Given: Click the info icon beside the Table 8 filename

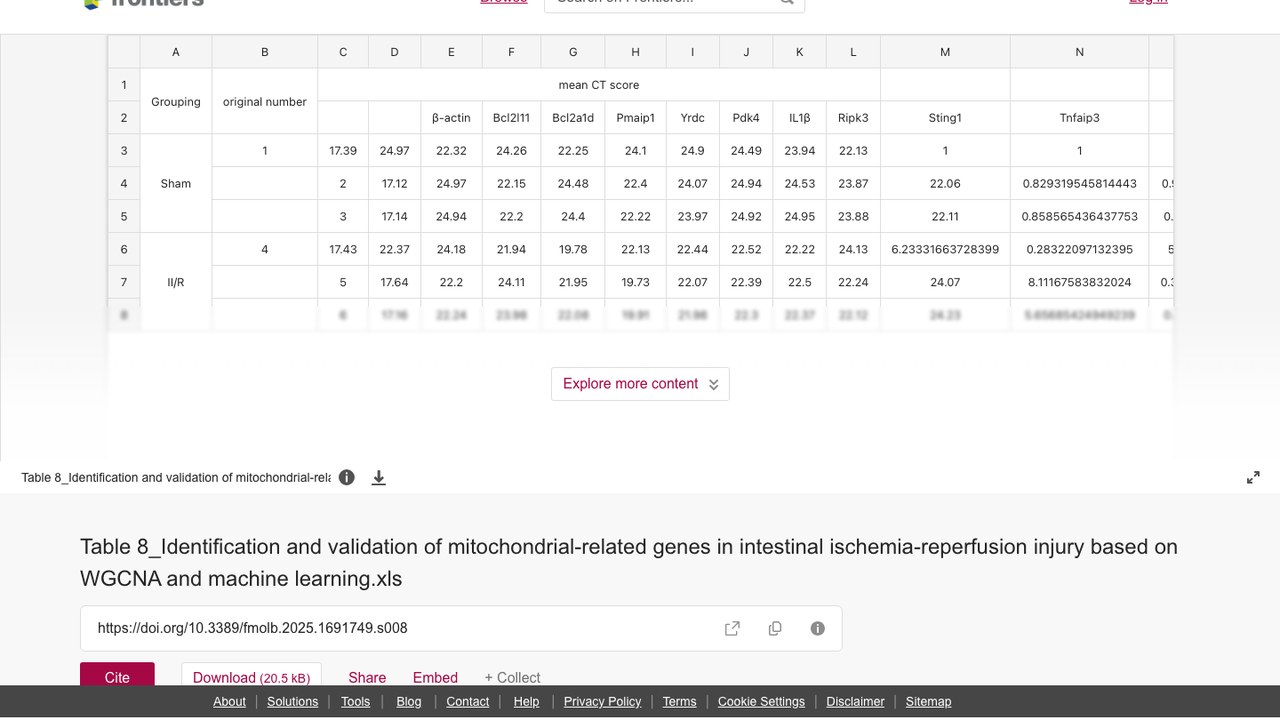Looking at the screenshot, I should (347, 477).
